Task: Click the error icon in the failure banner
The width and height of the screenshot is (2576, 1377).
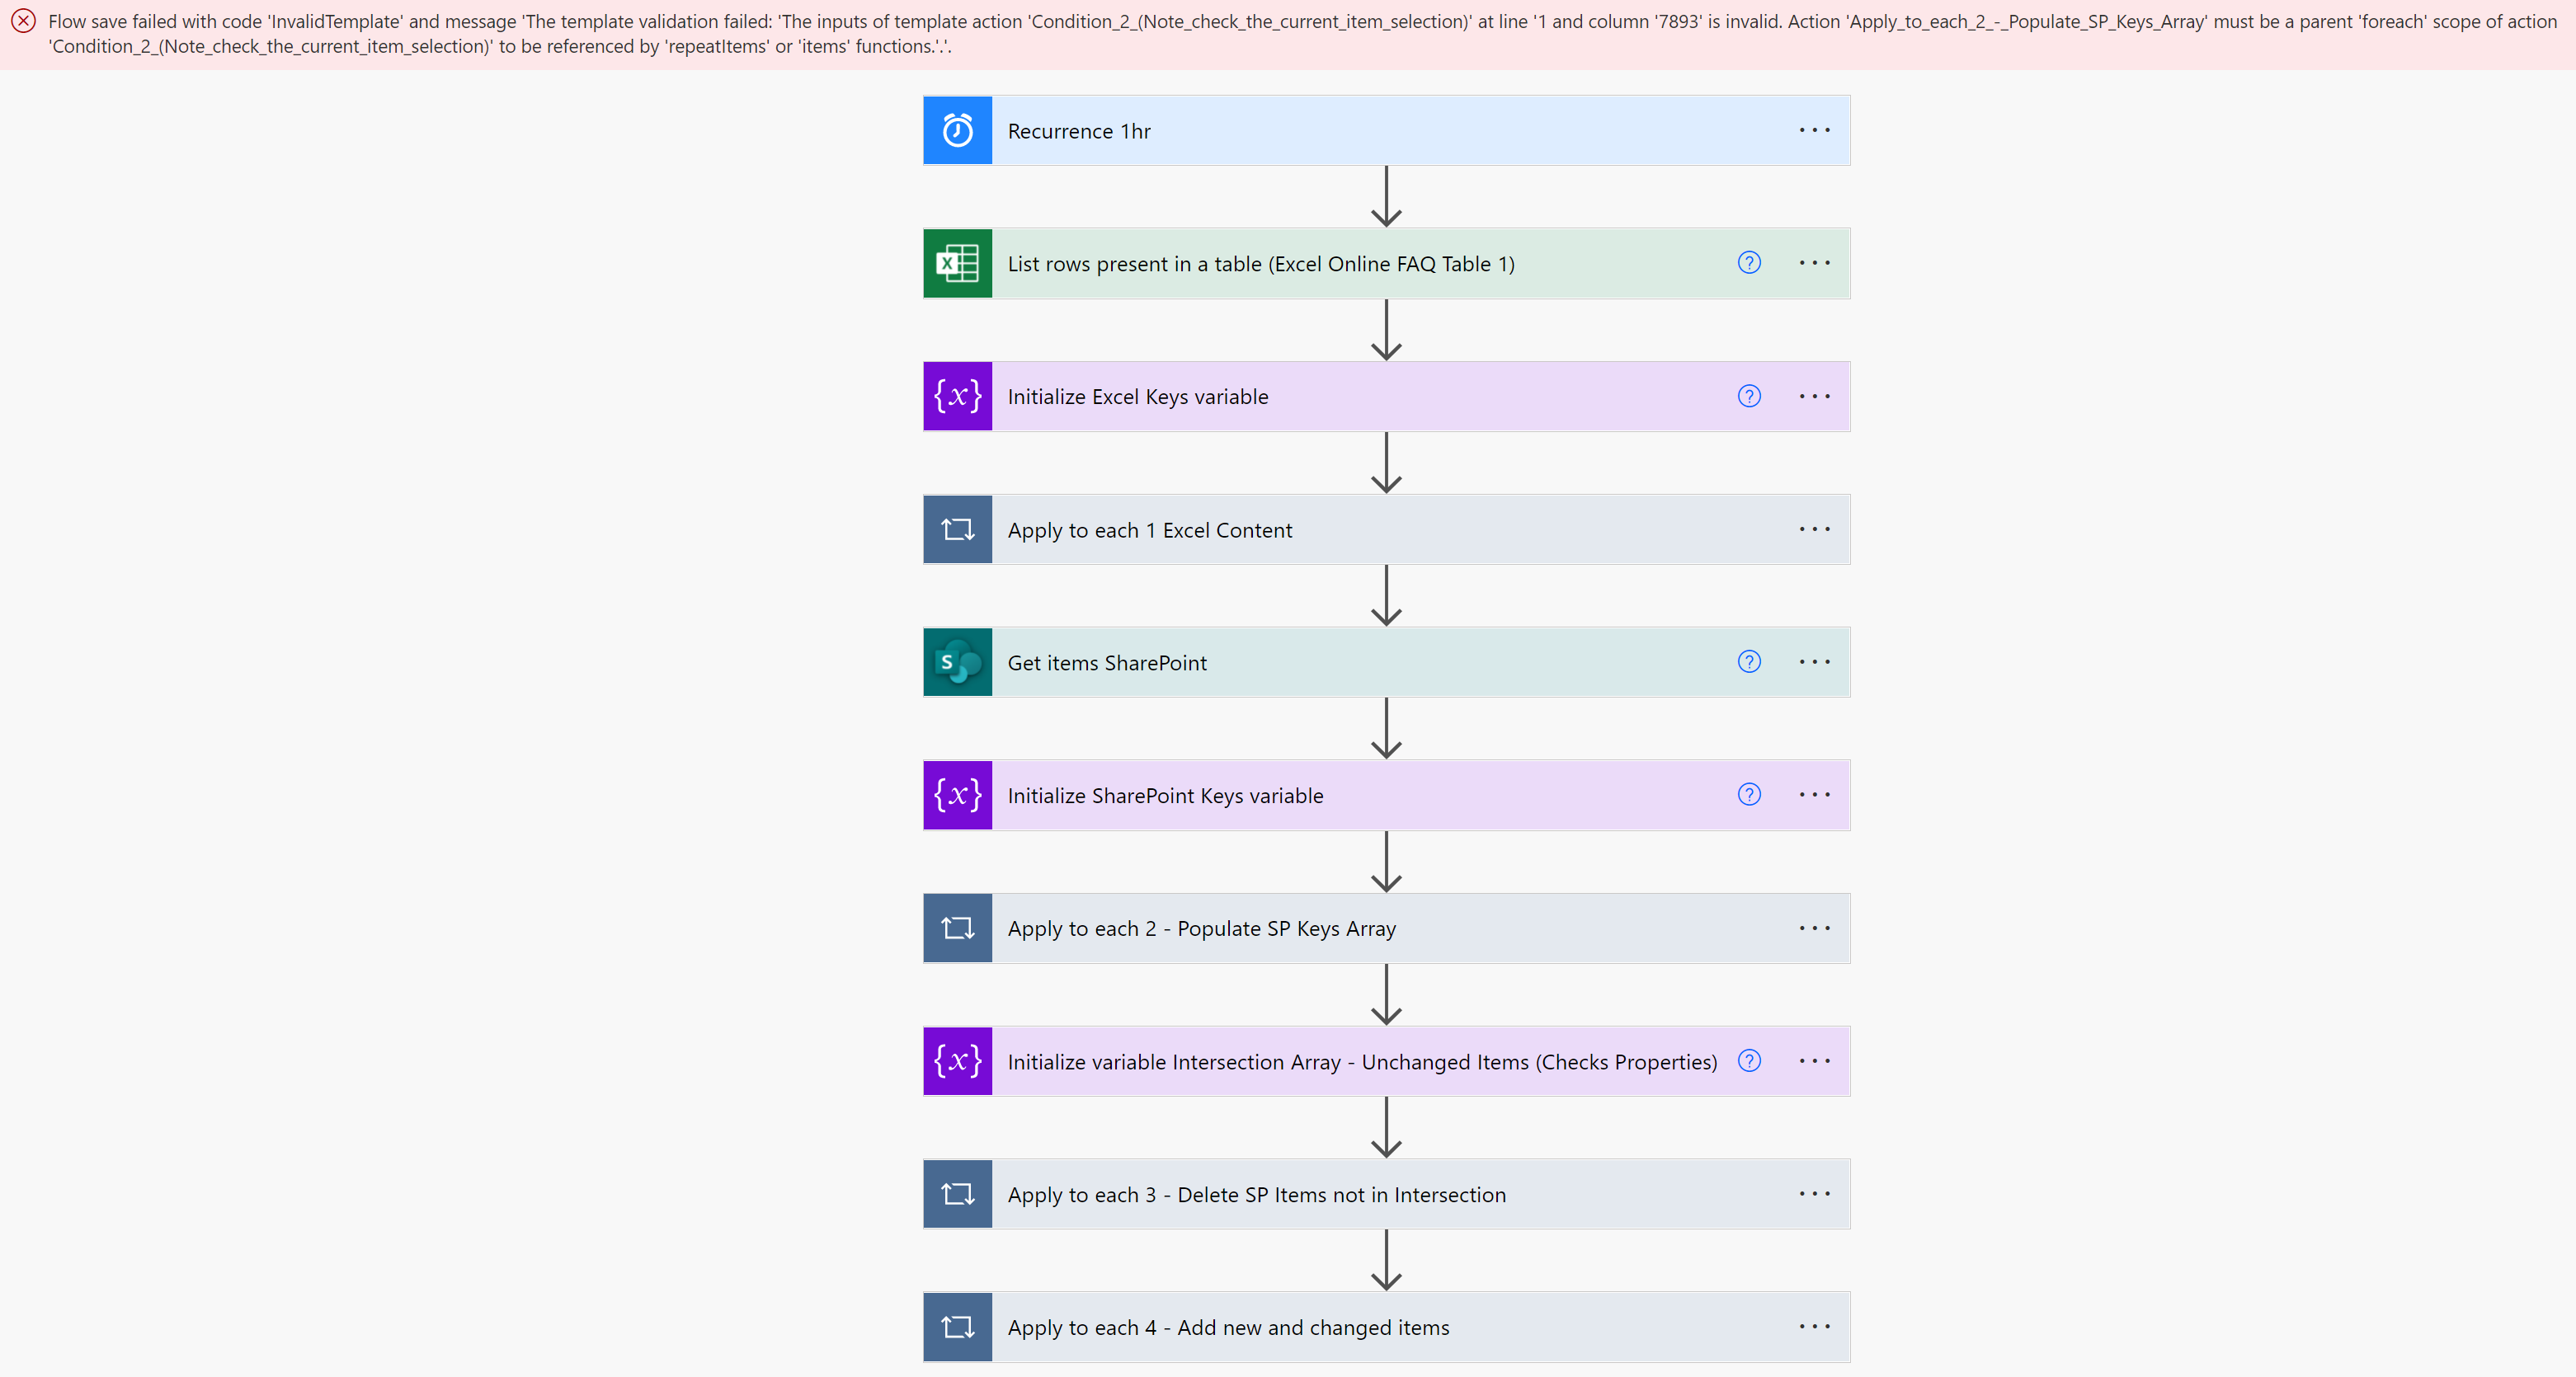Action: coord(24,21)
